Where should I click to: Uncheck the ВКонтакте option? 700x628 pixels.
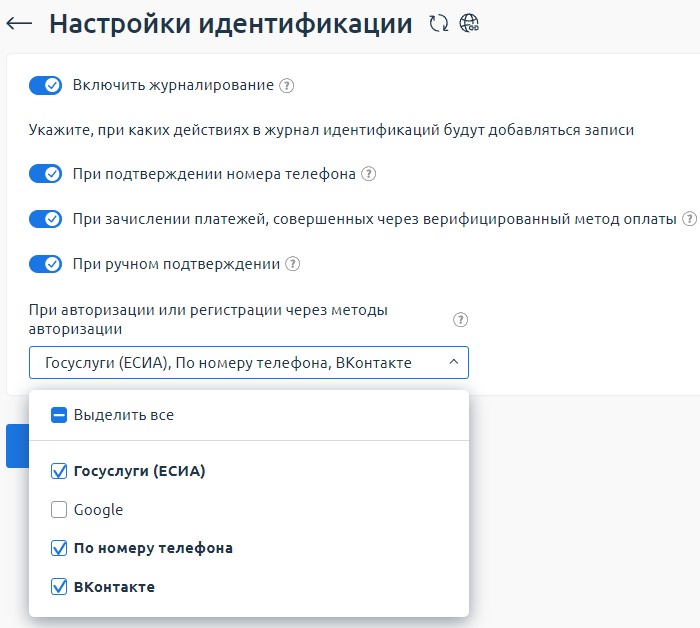59,587
